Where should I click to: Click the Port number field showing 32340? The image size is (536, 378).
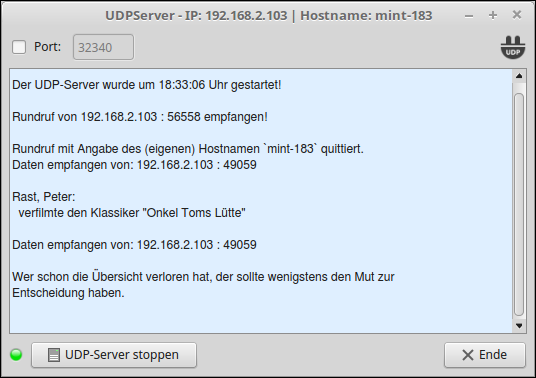coord(103,47)
